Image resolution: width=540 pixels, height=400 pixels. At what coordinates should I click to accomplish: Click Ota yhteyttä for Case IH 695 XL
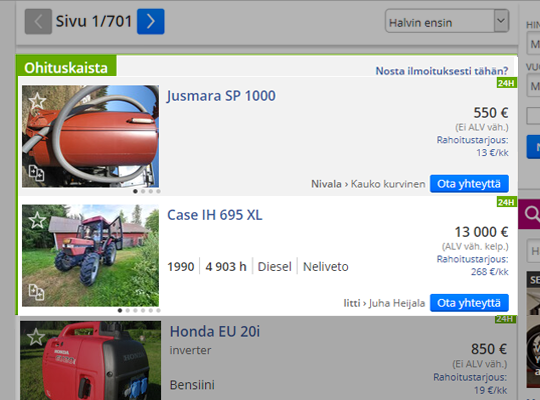[x=469, y=303]
